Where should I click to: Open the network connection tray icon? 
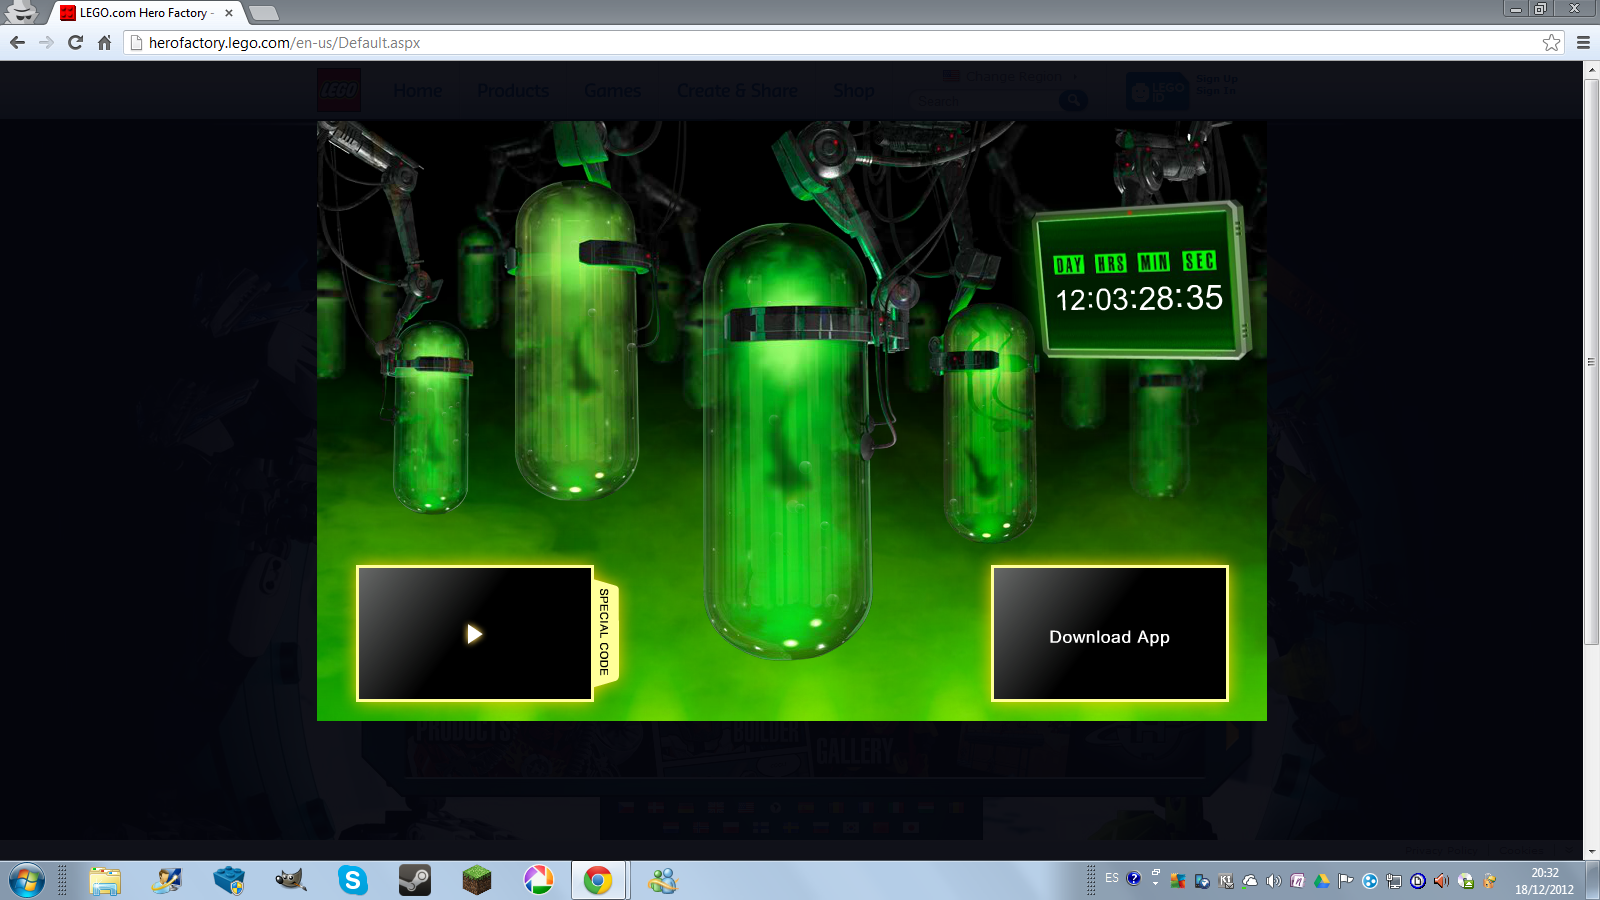point(1394,881)
